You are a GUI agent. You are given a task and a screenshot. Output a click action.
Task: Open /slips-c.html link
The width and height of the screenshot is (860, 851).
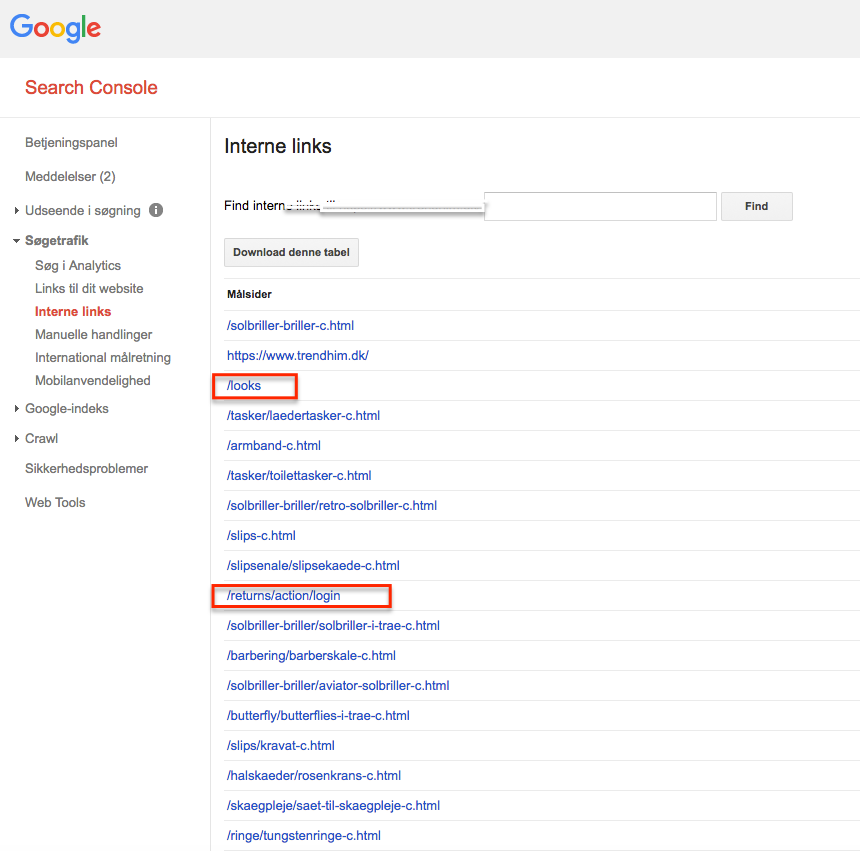pyautogui.click(x=261, y=536)
